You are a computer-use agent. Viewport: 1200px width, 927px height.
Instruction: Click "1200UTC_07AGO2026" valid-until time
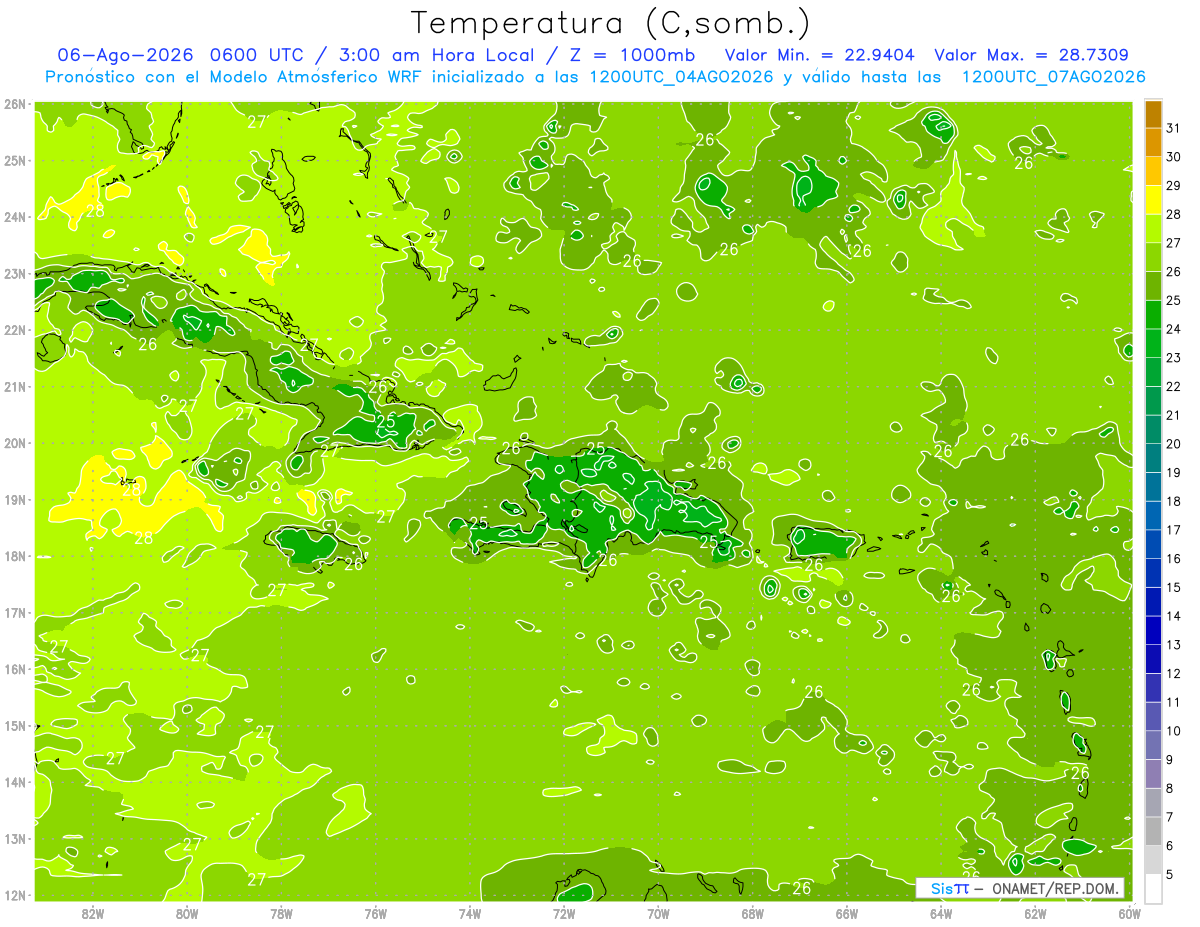click(x=1053, y=77)
